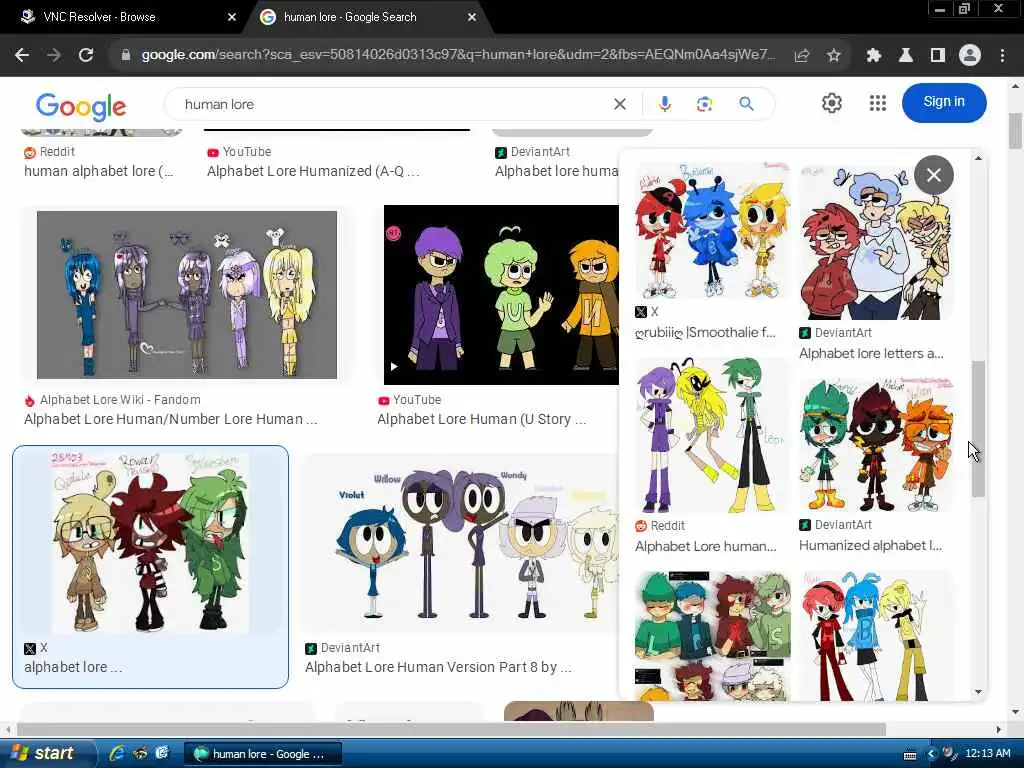Click the page vertical scrollbar thumb

[1016, 131]
